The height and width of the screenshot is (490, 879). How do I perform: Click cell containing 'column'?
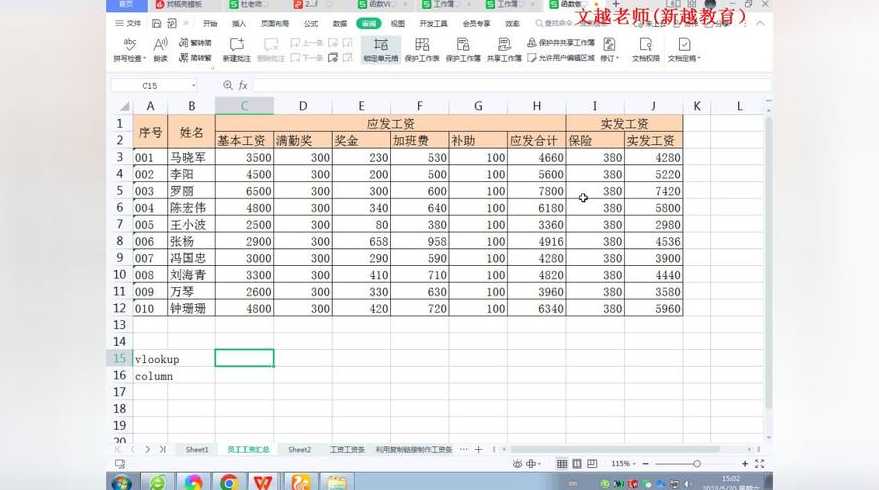(150, 376)
